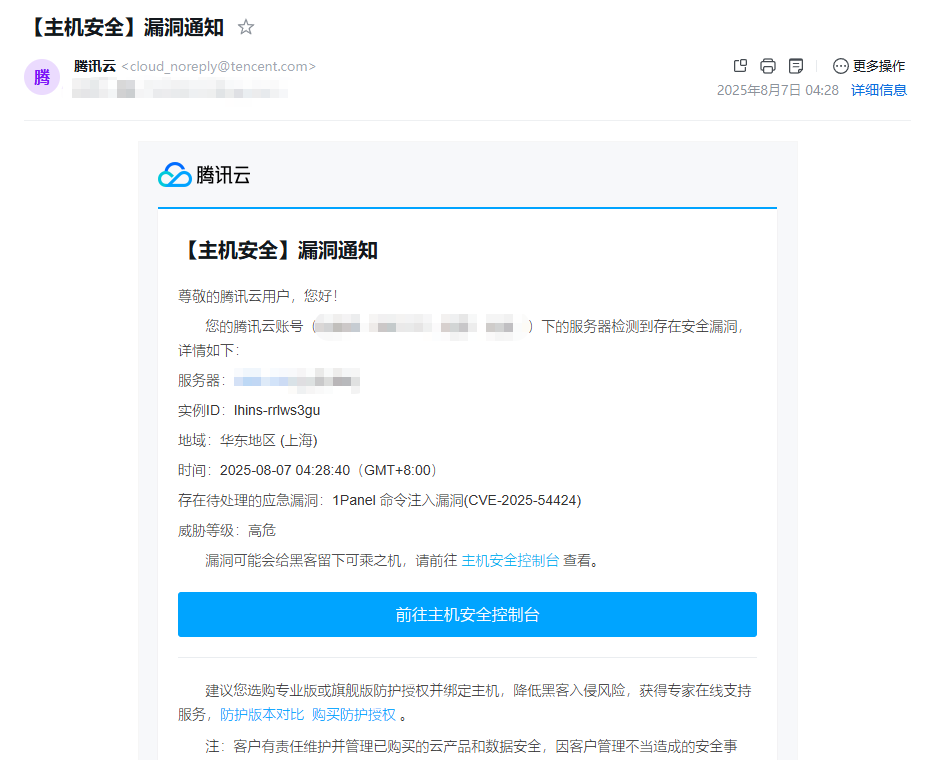Click the three-dot circle icon
This screenshot has height=760, width=935.
click(x=840, y=66)
